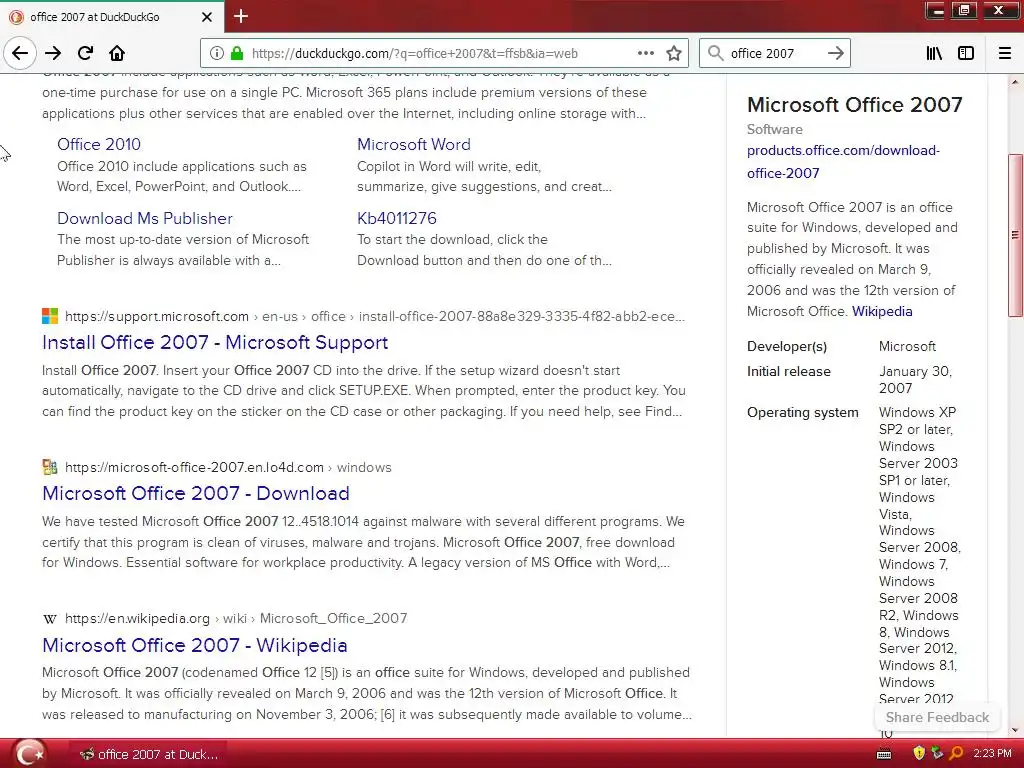This screenshot has height=768, width=1024.
Task: Click the green padlock security icon
Action: [237, 53]
